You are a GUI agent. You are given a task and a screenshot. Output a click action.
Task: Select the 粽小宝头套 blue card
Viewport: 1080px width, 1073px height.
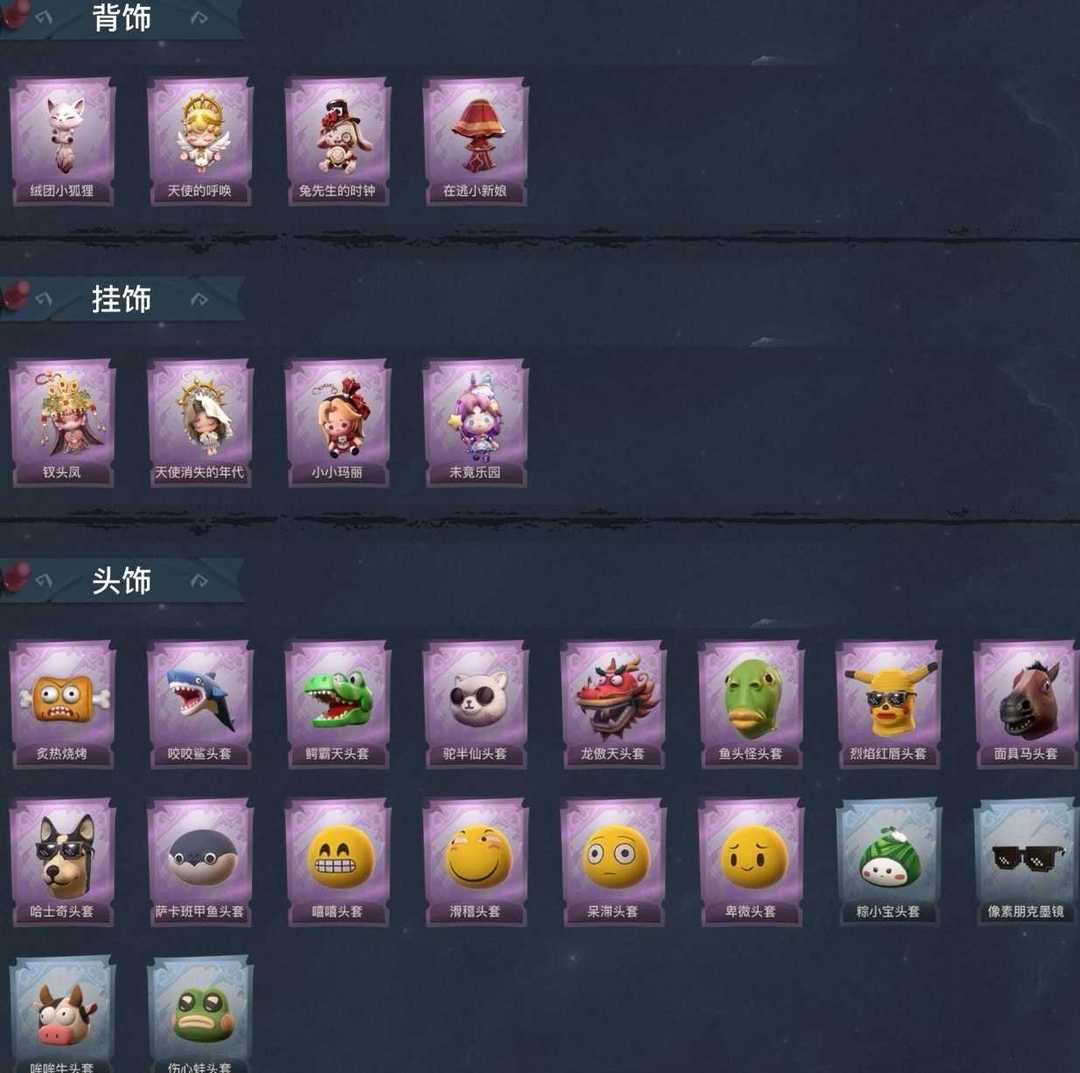[x=889, y=862]
